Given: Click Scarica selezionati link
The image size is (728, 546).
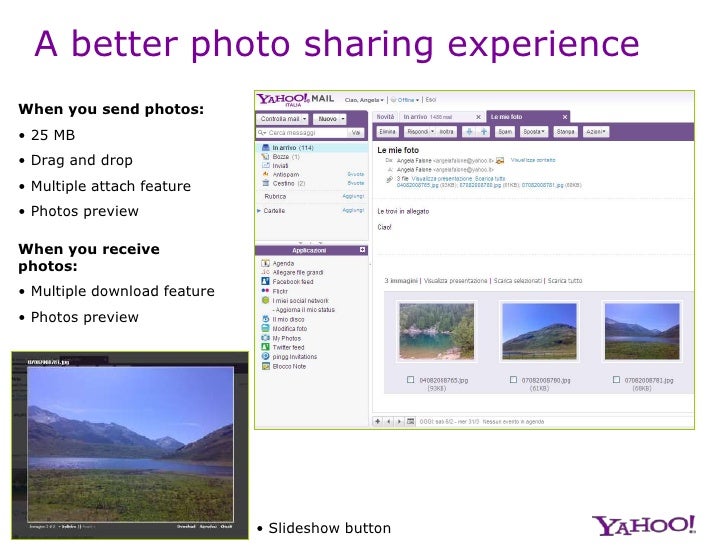Looking at the screenshot, I should coord(518,281).
